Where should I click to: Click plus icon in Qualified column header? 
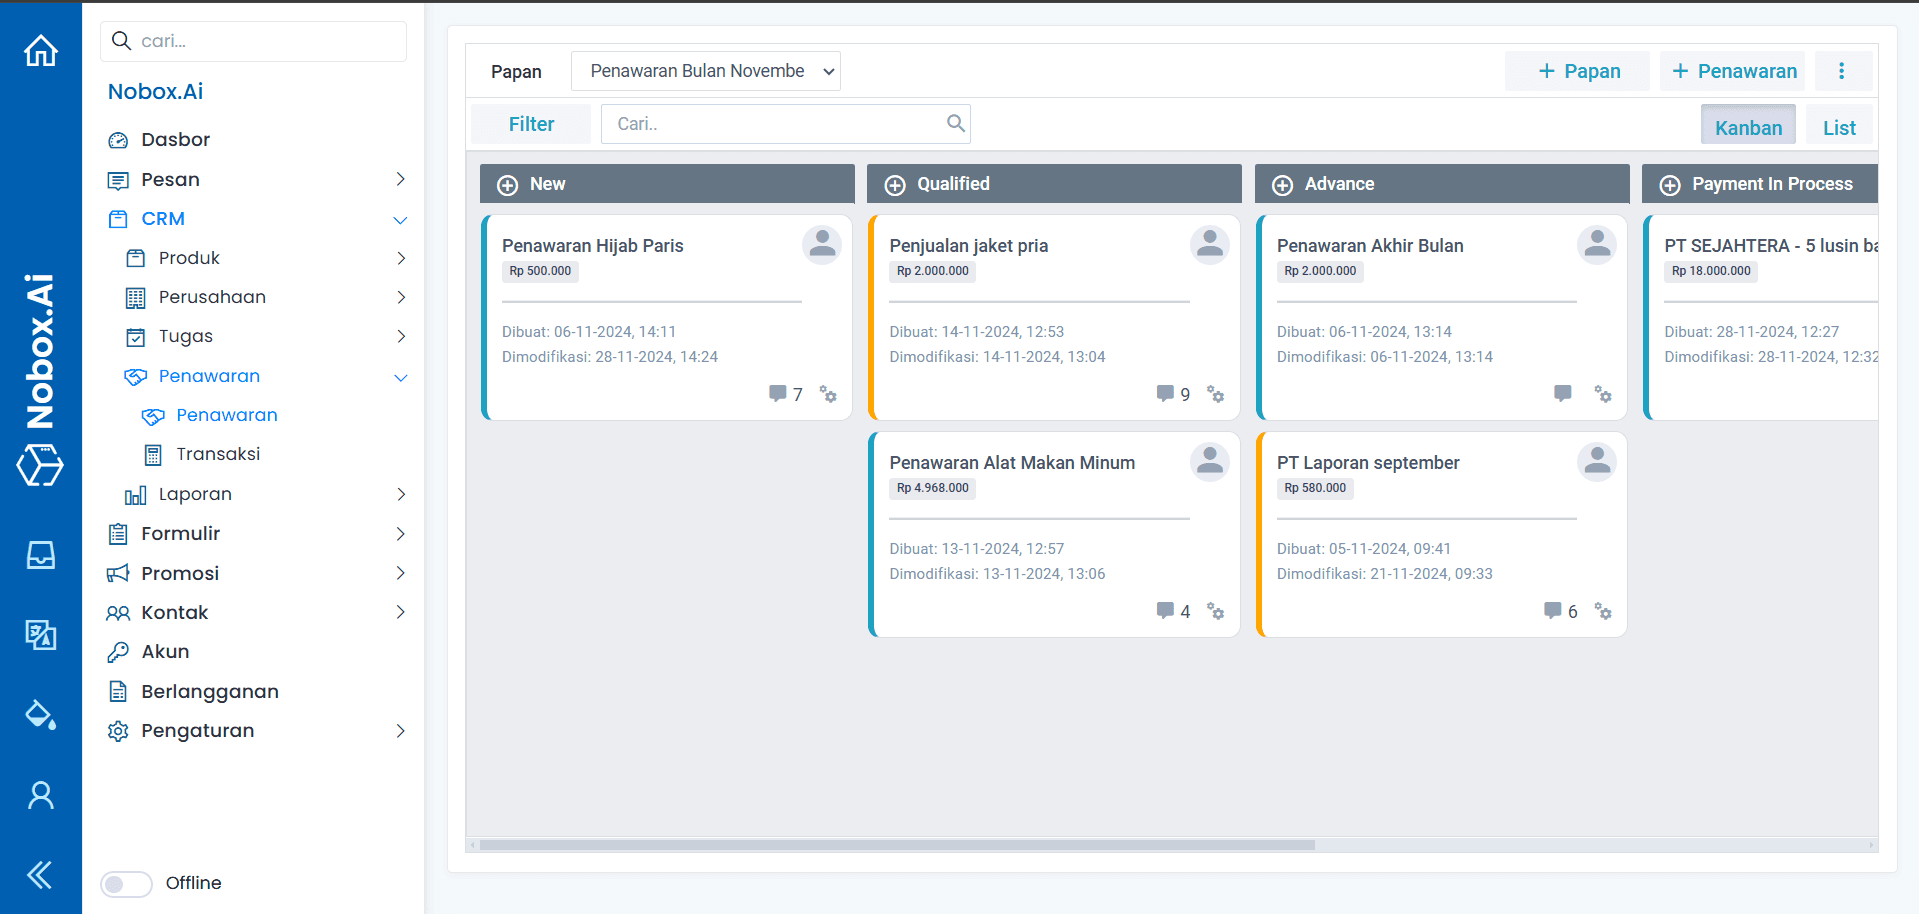click(x=895, y=185)
